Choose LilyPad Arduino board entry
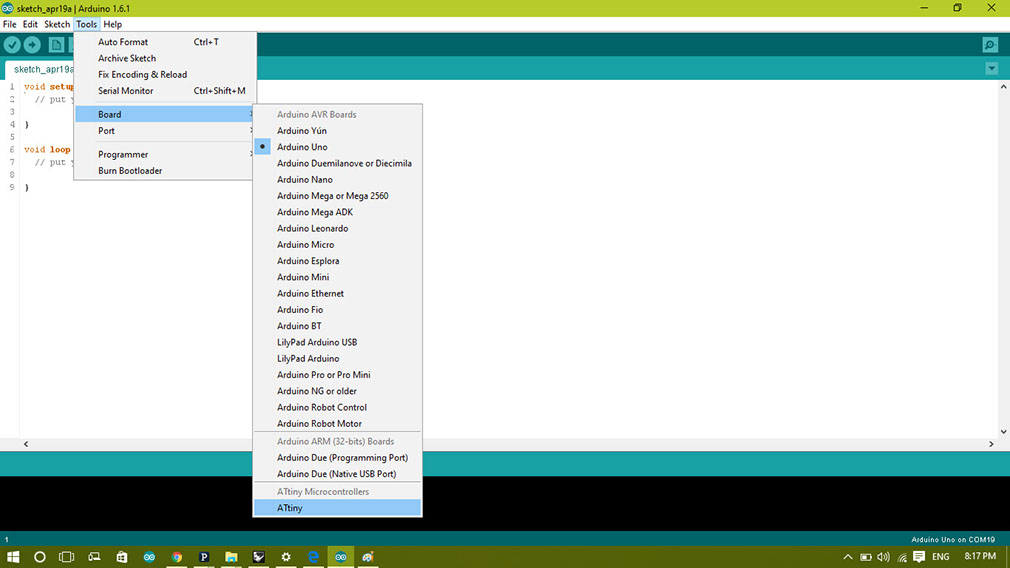Viewport: 1010px width, 568px height. [x=338, y=358]
